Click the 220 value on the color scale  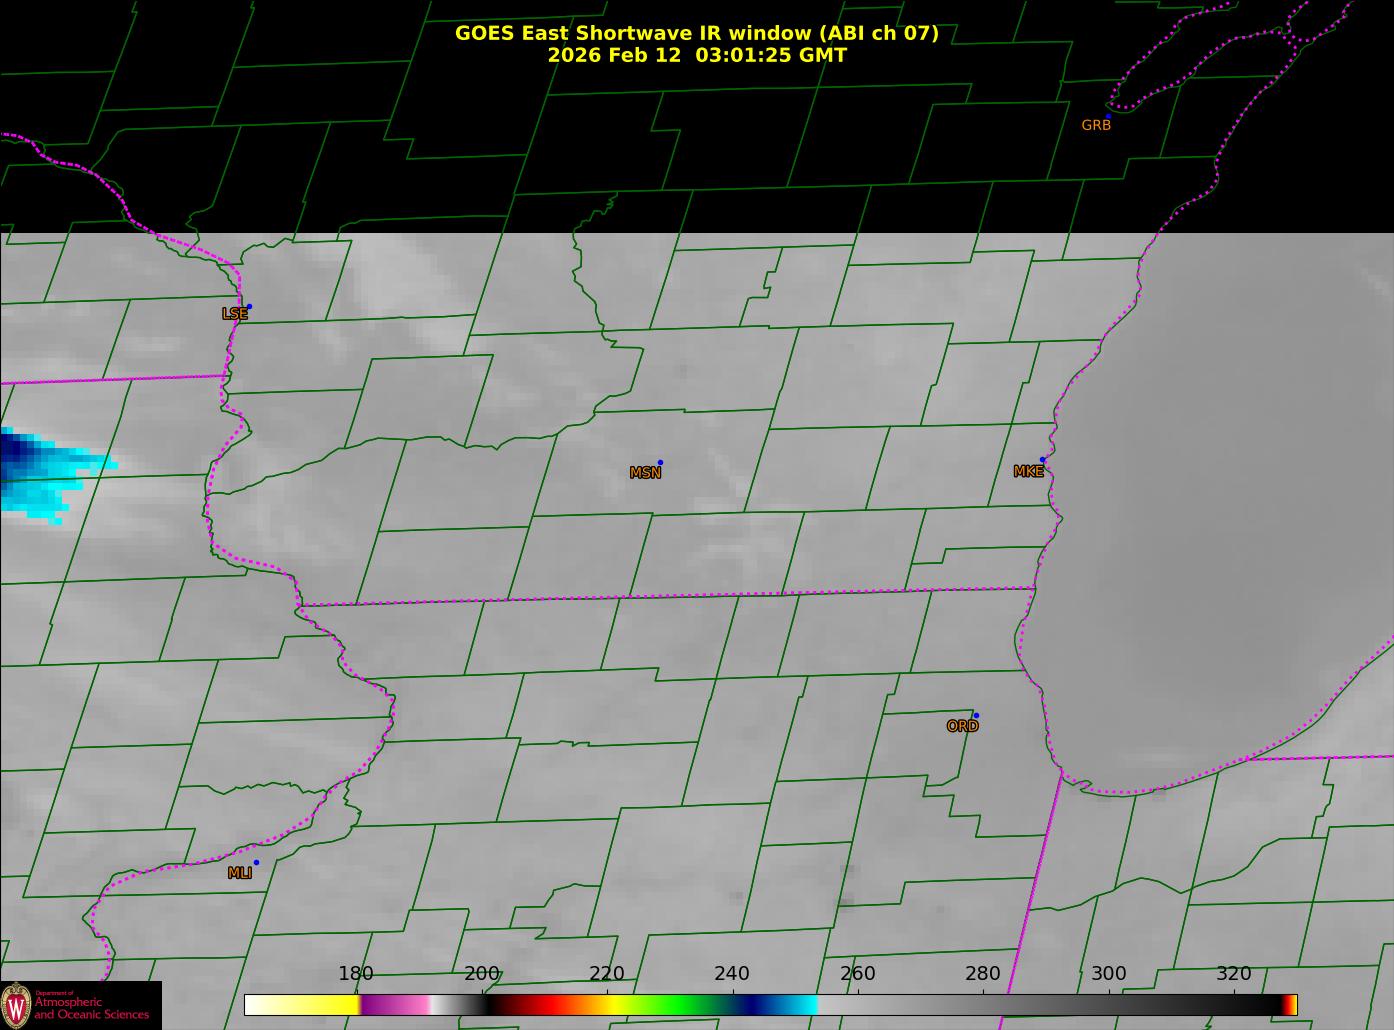click(607, 973)
